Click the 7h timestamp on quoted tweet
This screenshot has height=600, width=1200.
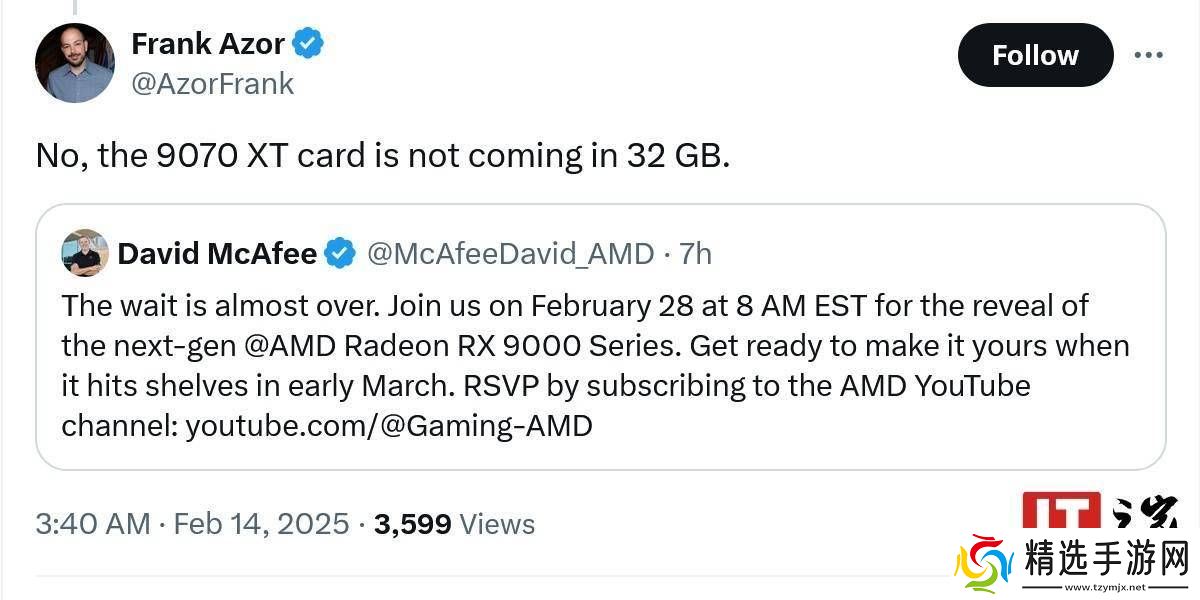point(695,254)
